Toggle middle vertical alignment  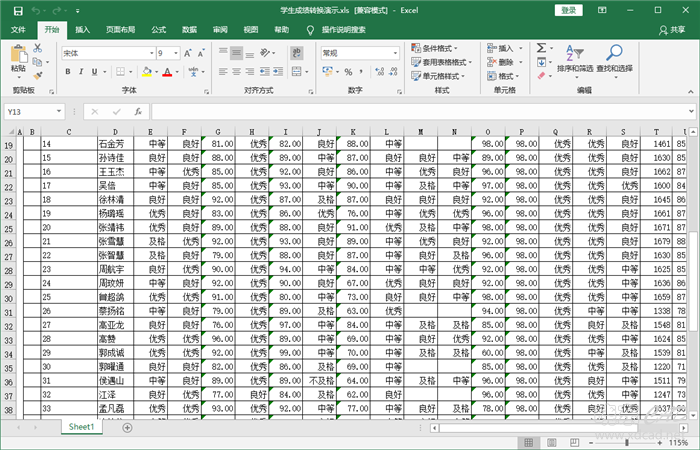click(237, 53)
